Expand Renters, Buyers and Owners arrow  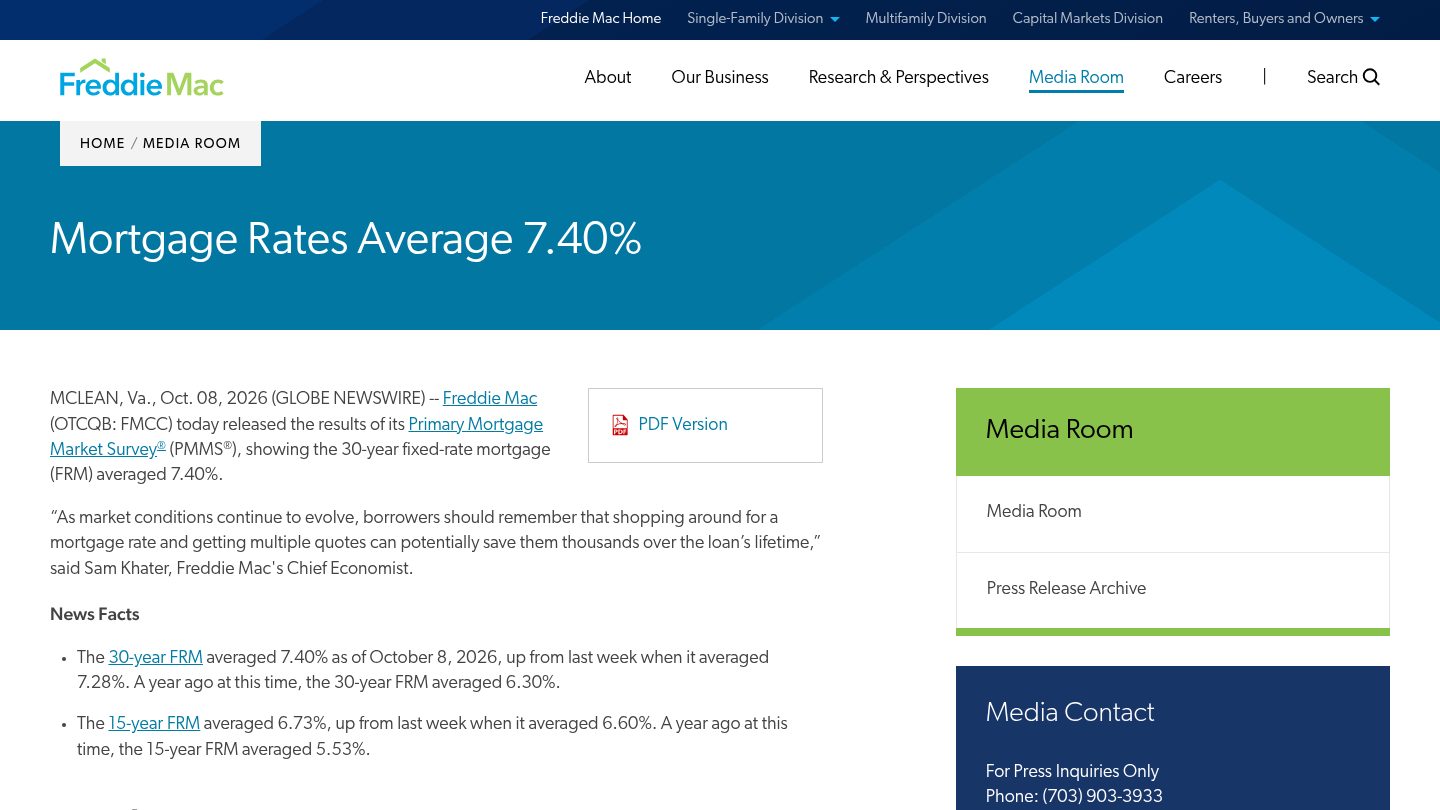click(1375, 19)
